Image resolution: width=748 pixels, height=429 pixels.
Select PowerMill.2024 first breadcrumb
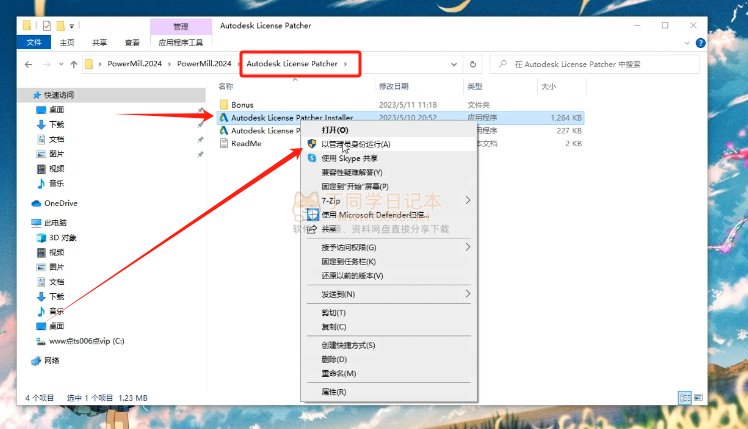click(135, 63)
